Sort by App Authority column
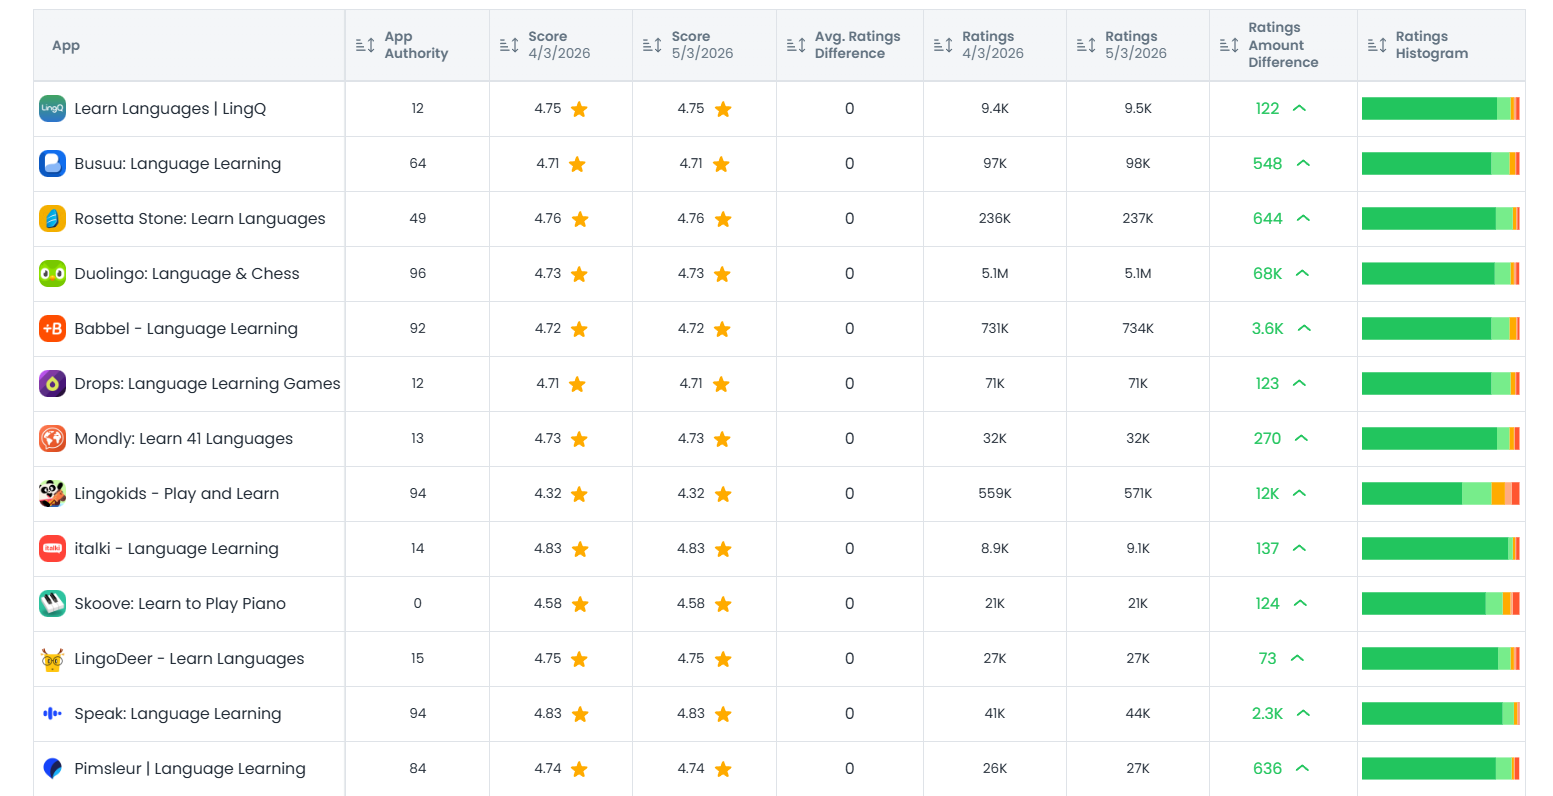 point(365,45)
